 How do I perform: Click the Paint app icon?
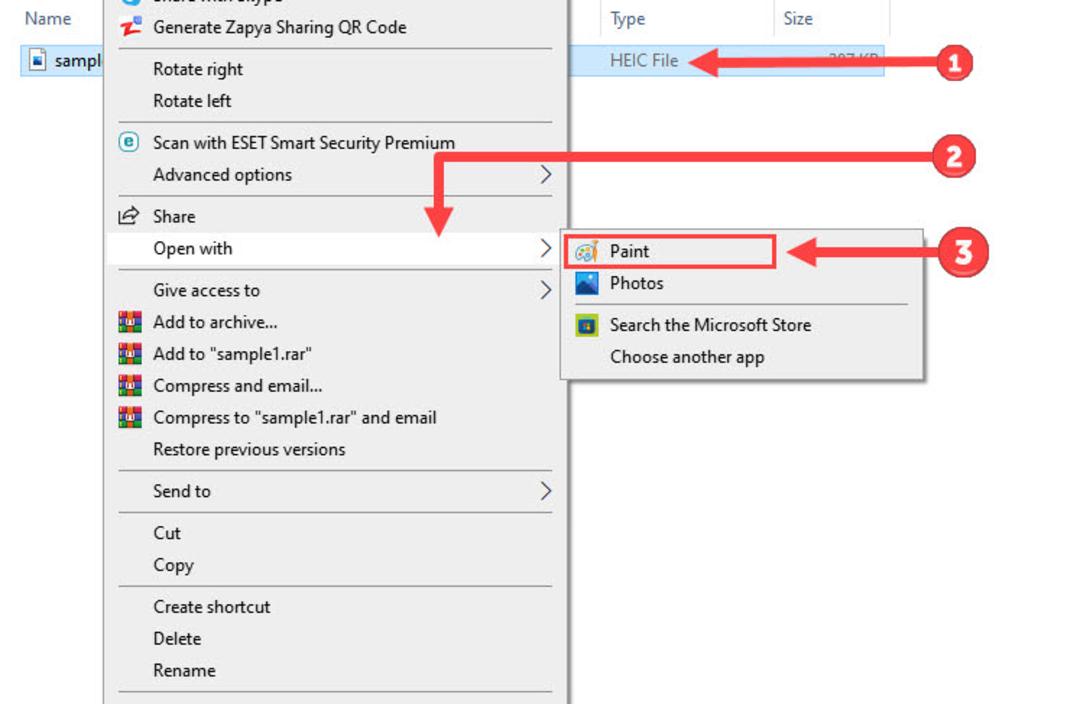[587, 251]
